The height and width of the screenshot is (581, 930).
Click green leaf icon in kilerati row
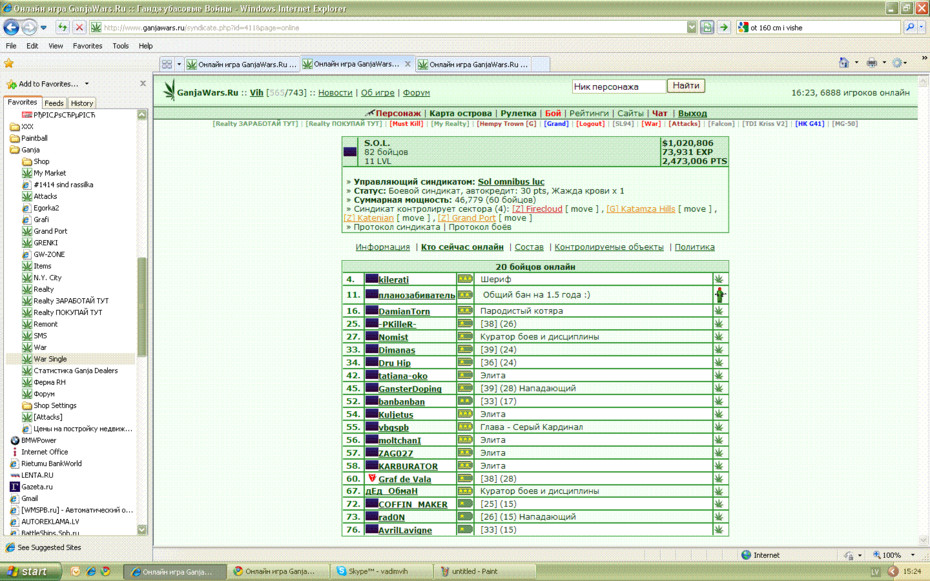coord(719,279)
